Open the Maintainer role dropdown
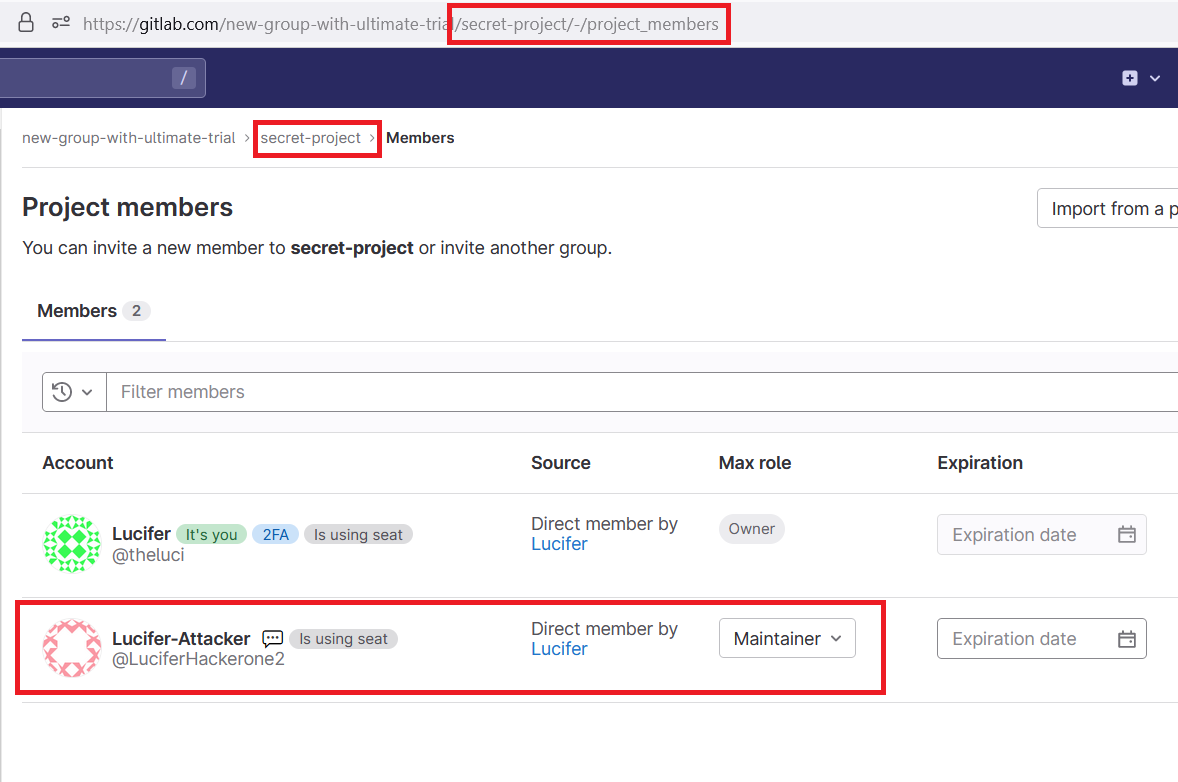Image resolution: width=1178 pixels, height=782 pixels. click(787, 639)
